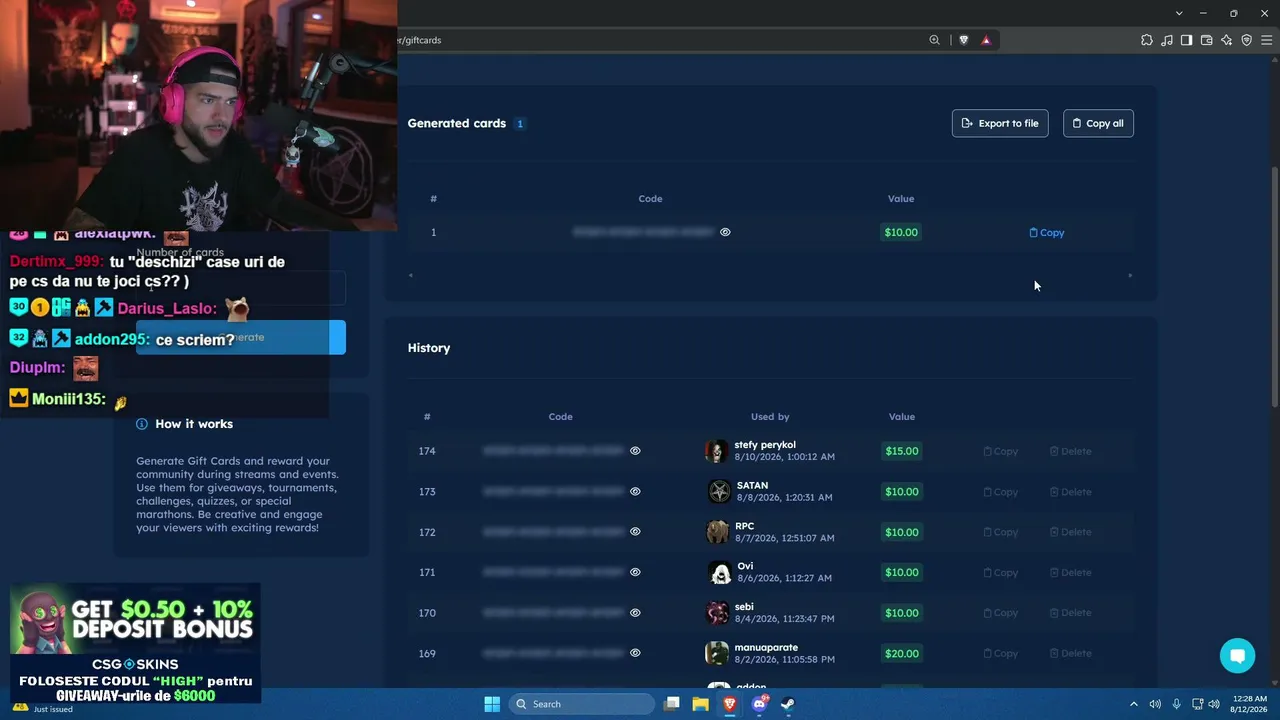Screen dimensions: 1280x720
Task: Open stefy perykol's avatar
Action: (x=717, y=451)
